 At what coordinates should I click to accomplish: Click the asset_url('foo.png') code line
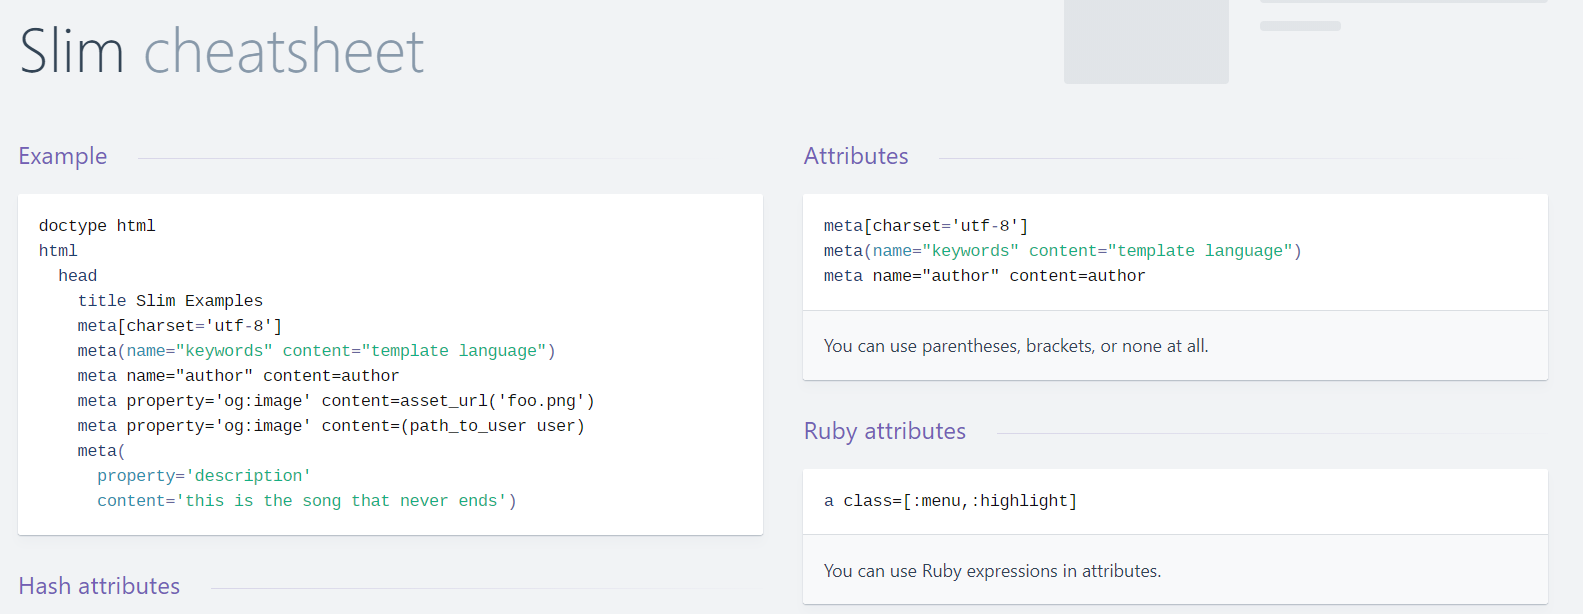click(336, 401)
